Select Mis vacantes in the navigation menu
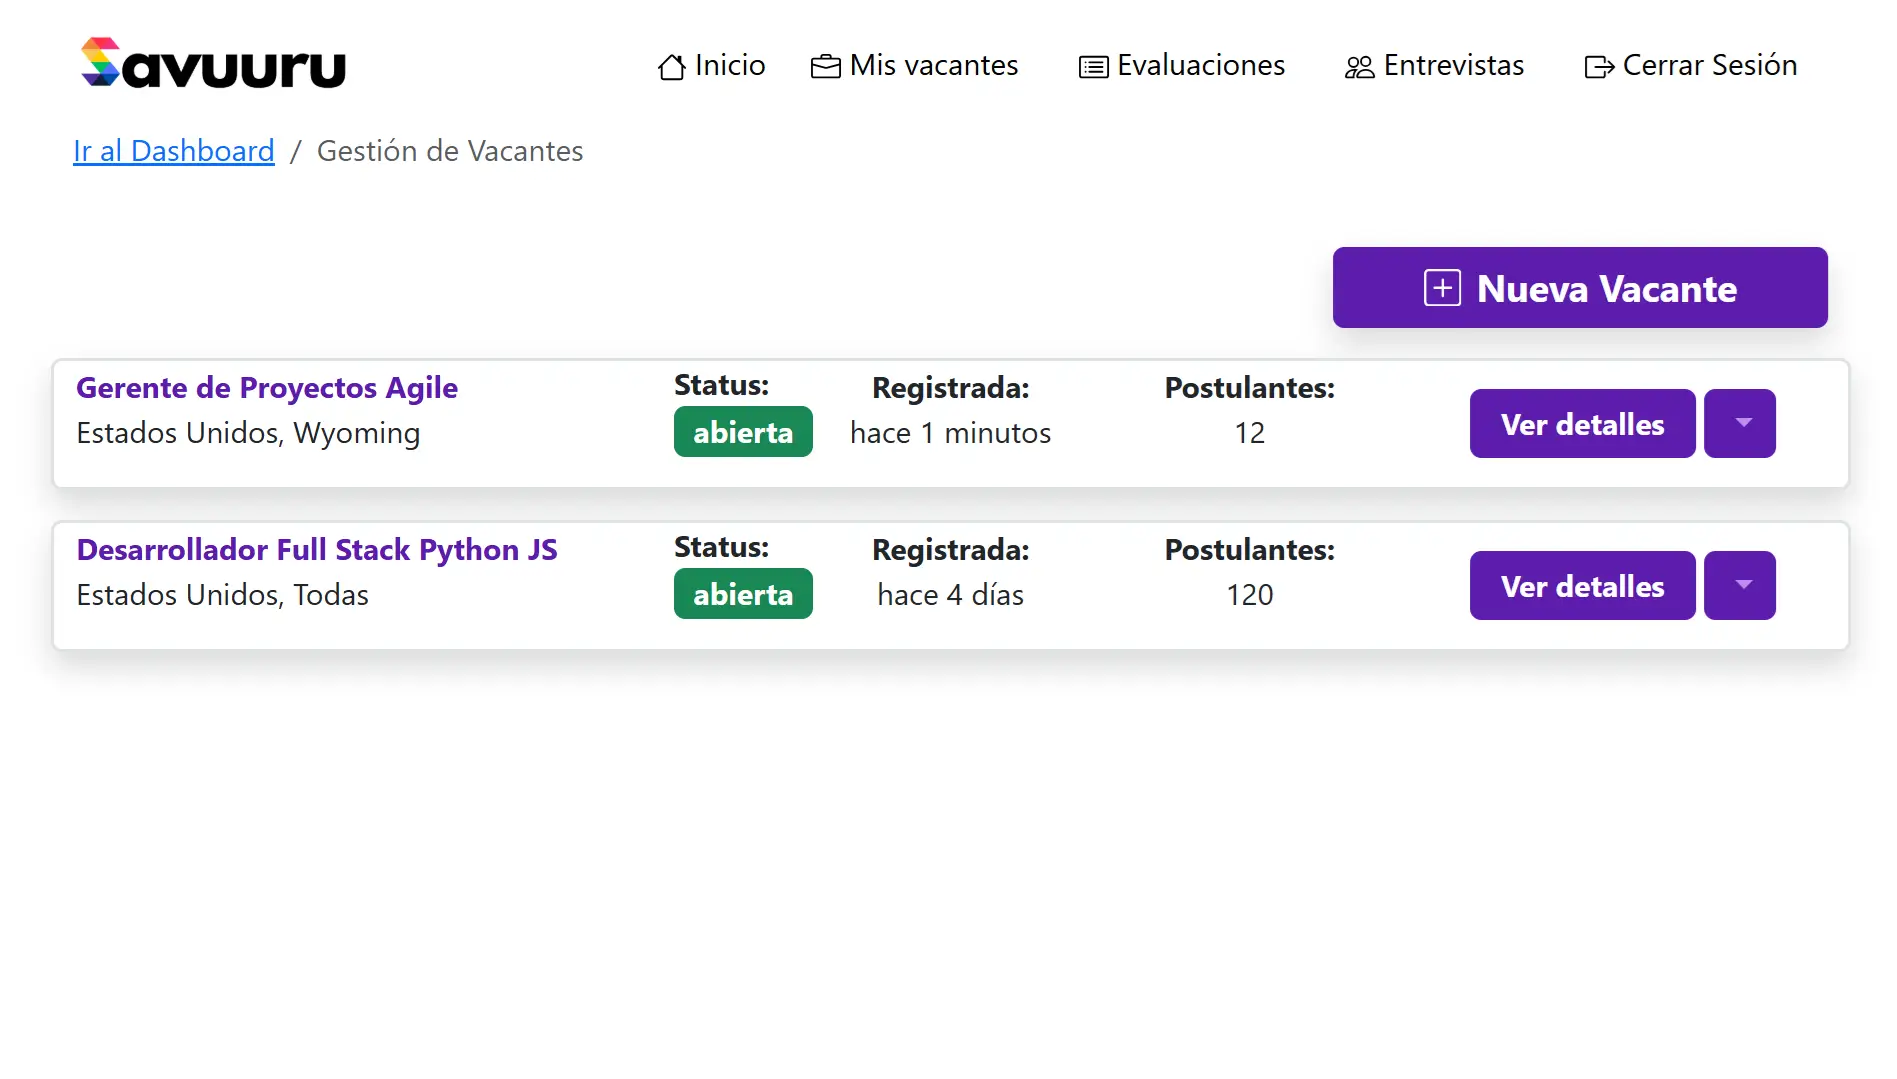Viewport: 1897px width, 1079px height. [x=933, y=66]
